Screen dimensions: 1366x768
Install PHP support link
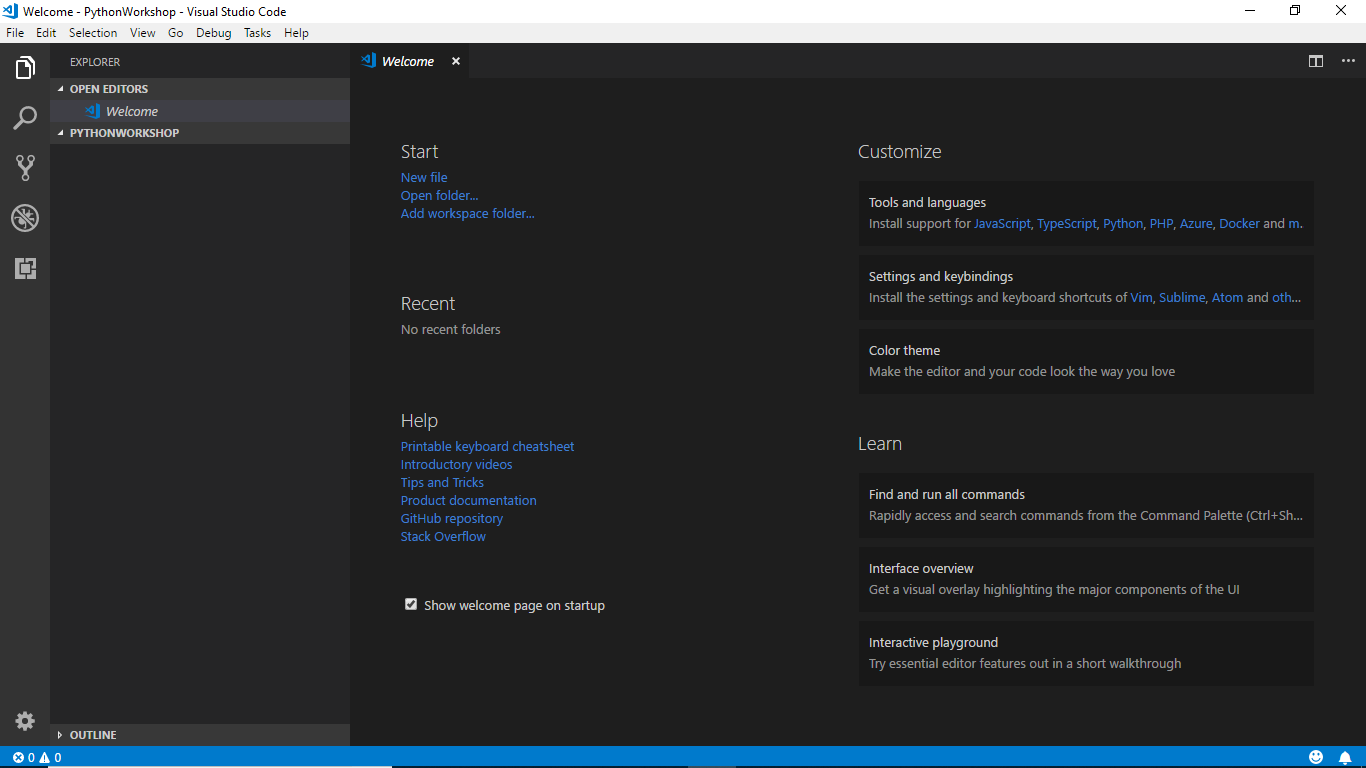[x=1161, y=223]
